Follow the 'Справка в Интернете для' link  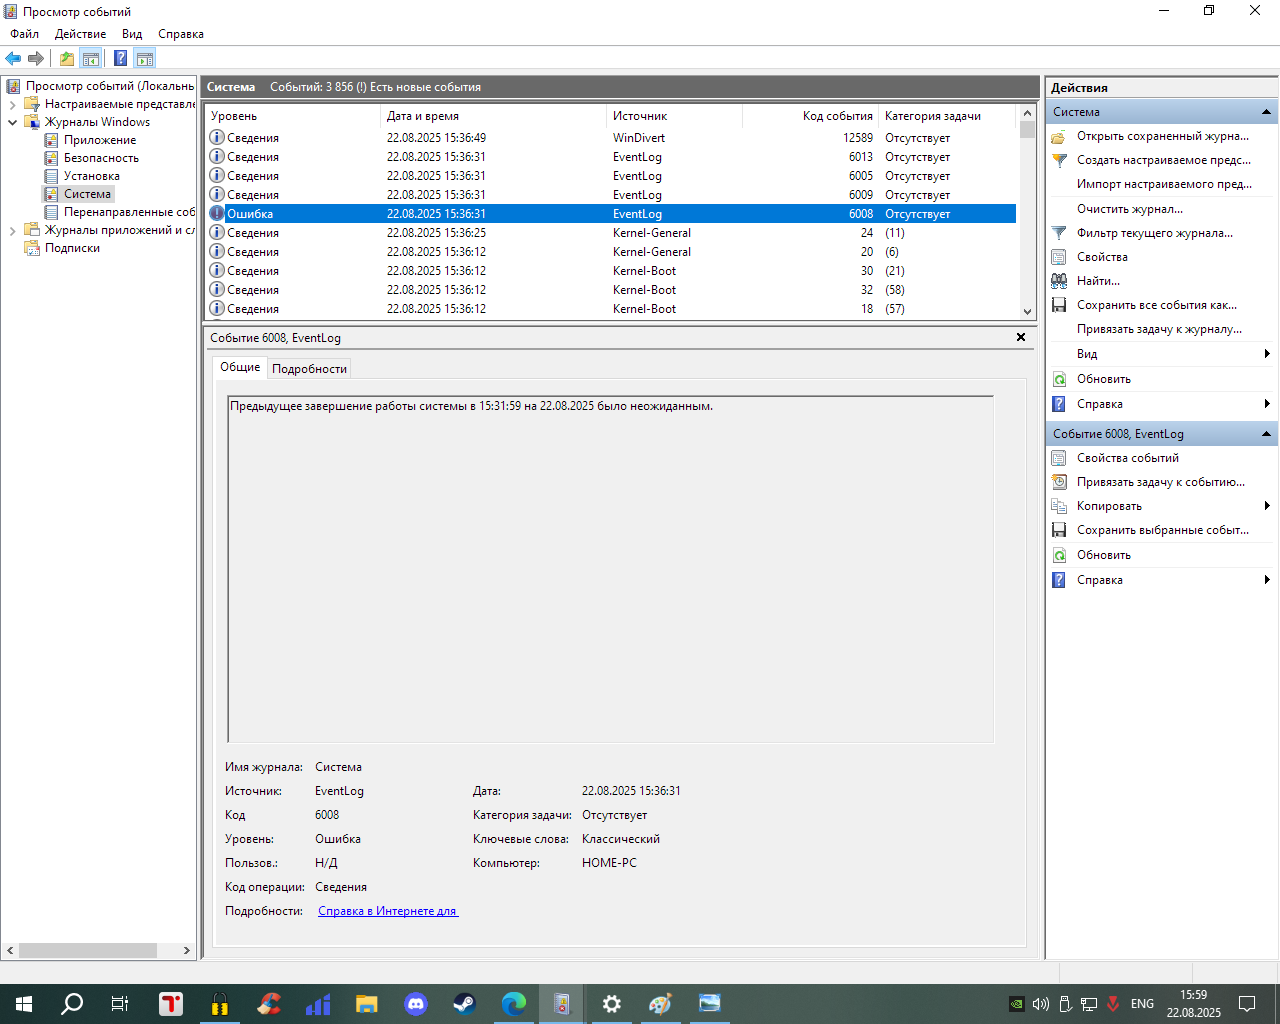click(x=388, y=911)
